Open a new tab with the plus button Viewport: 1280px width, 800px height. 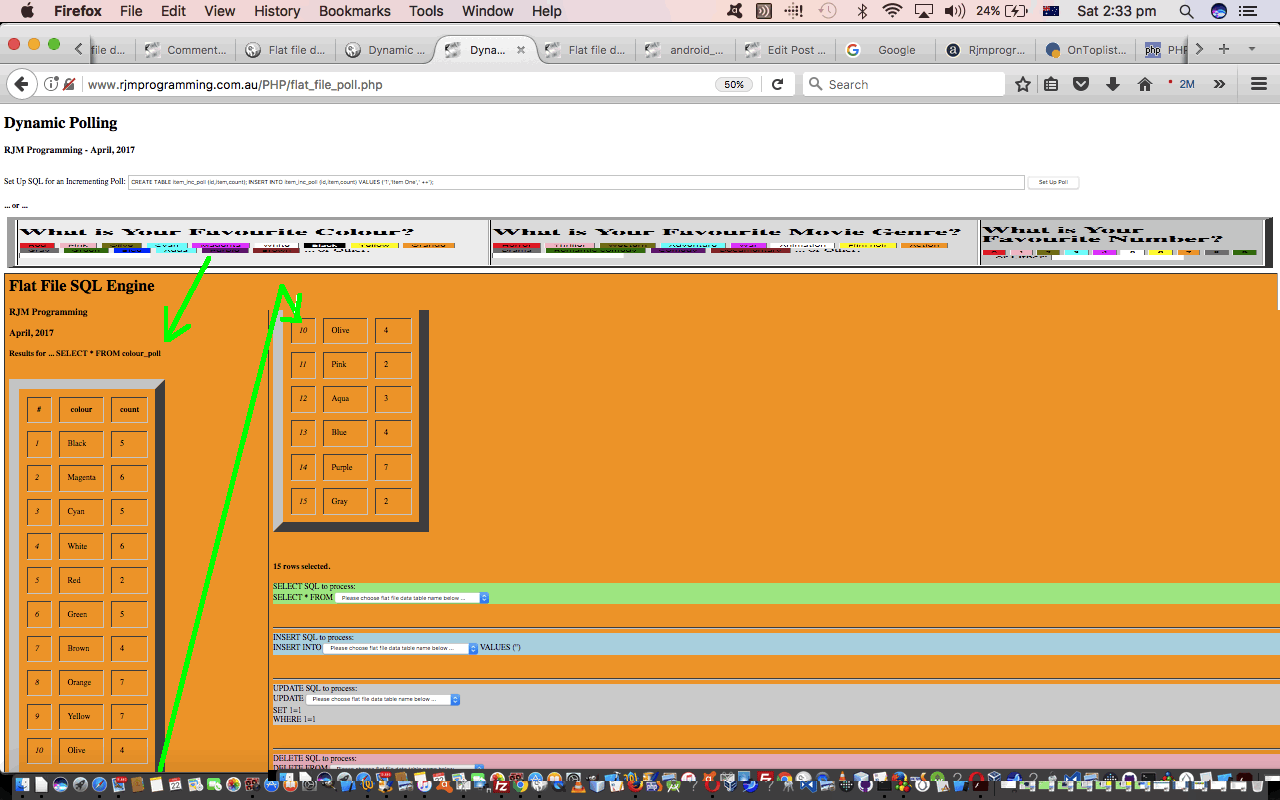point(1224,49)
